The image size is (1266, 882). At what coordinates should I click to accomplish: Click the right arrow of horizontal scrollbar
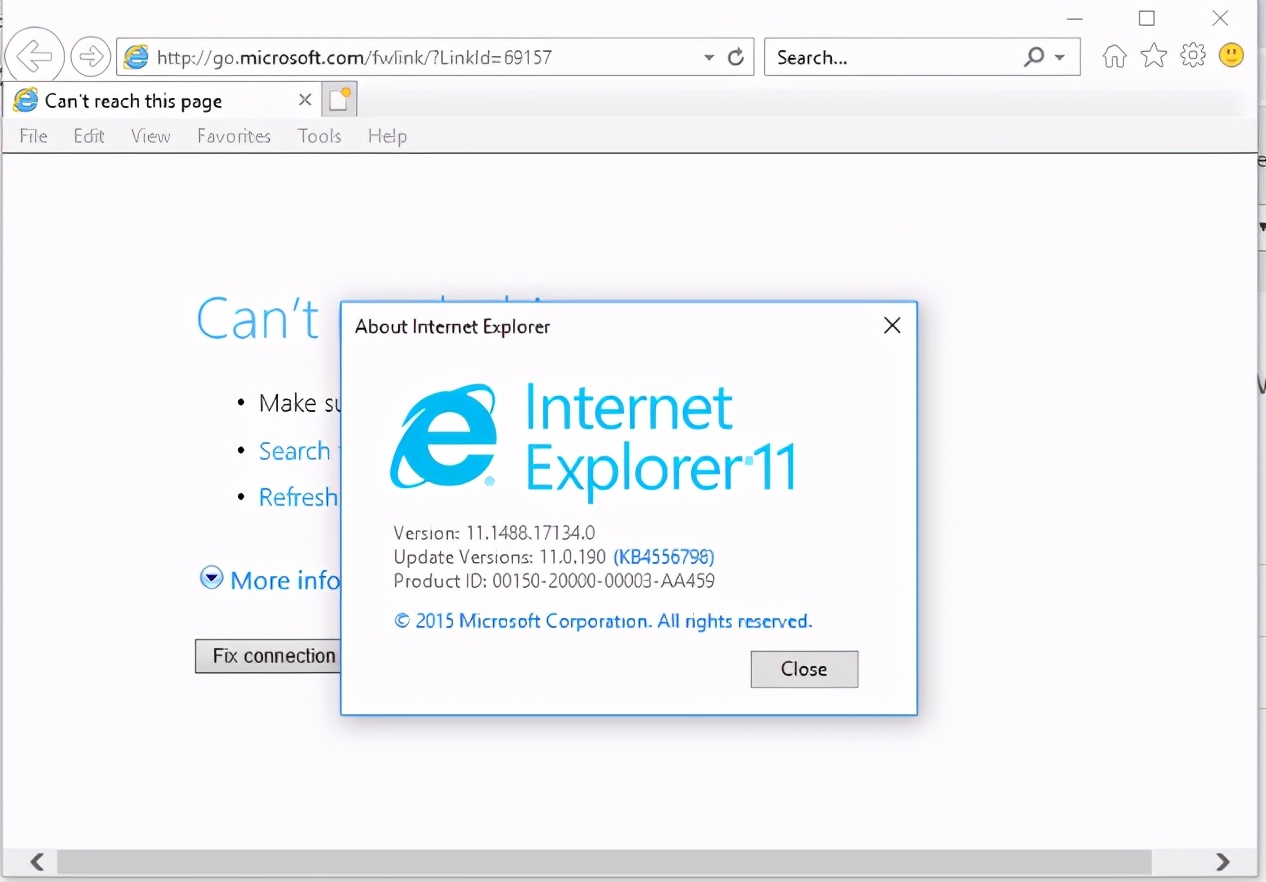pos(1222,861)
